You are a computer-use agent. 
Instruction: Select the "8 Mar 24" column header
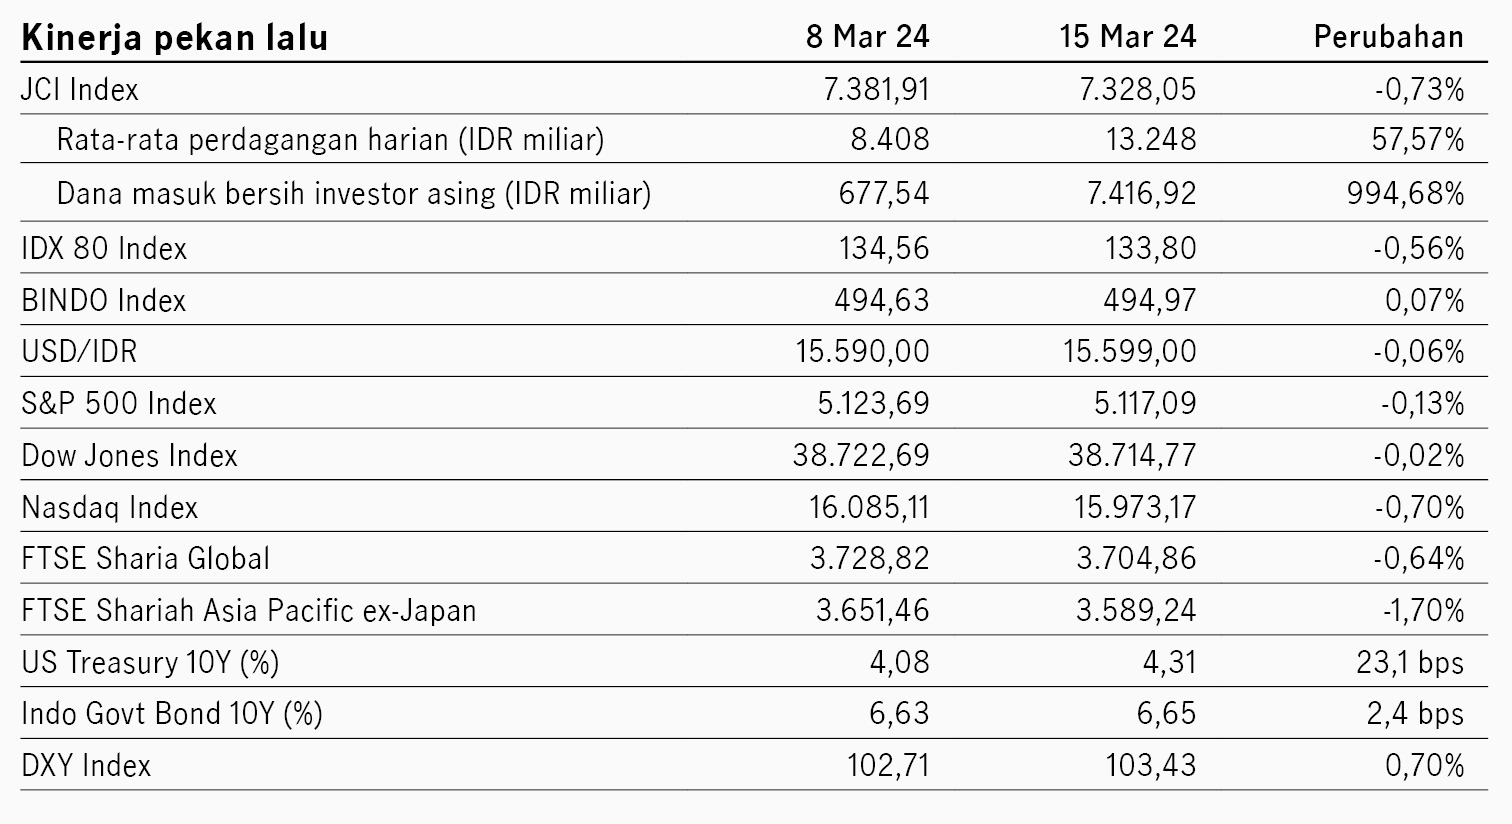[x=868, y=37]
